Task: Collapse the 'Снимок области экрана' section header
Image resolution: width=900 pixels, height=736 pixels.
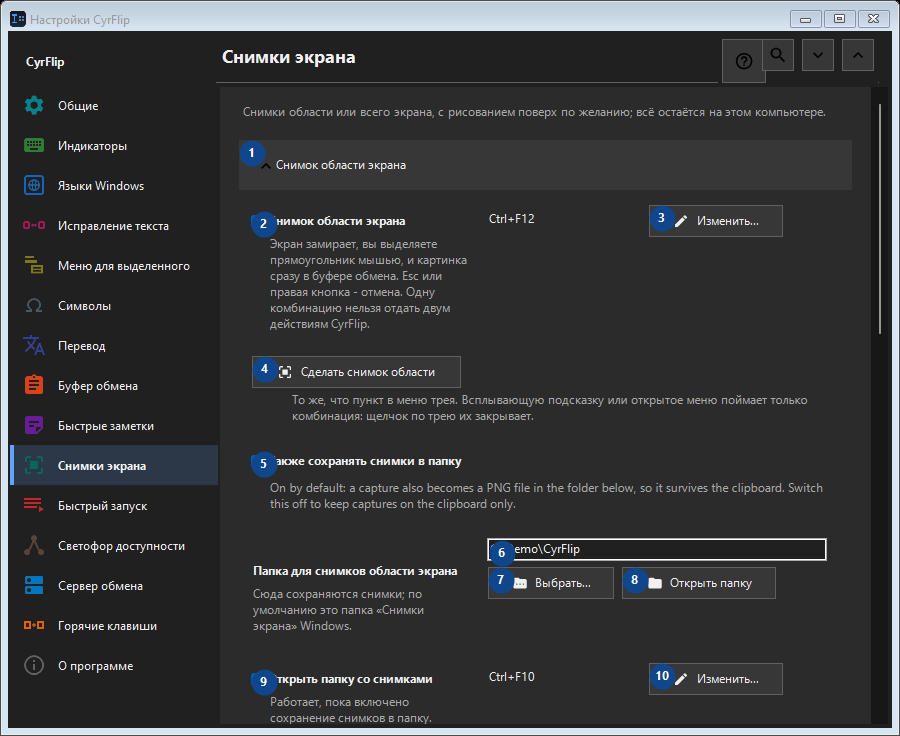Action: coord(545,165)
